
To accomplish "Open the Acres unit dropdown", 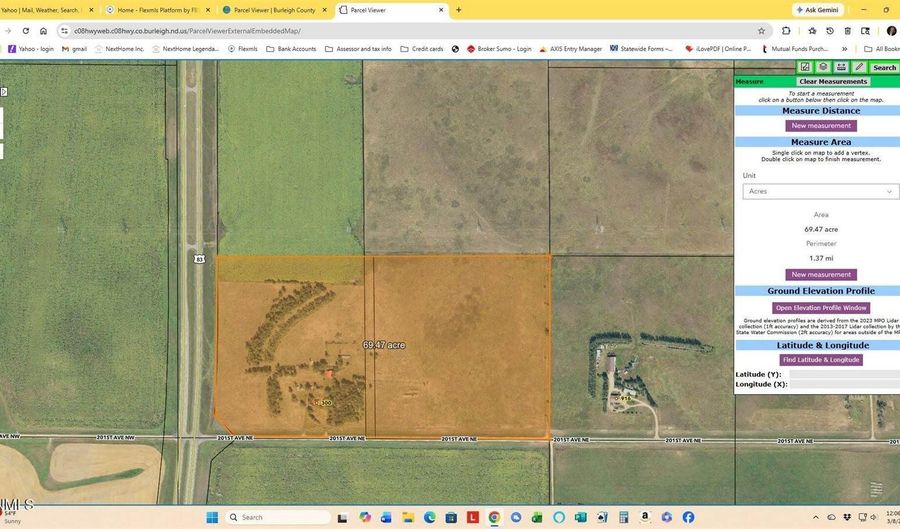I will coord(820,191).
